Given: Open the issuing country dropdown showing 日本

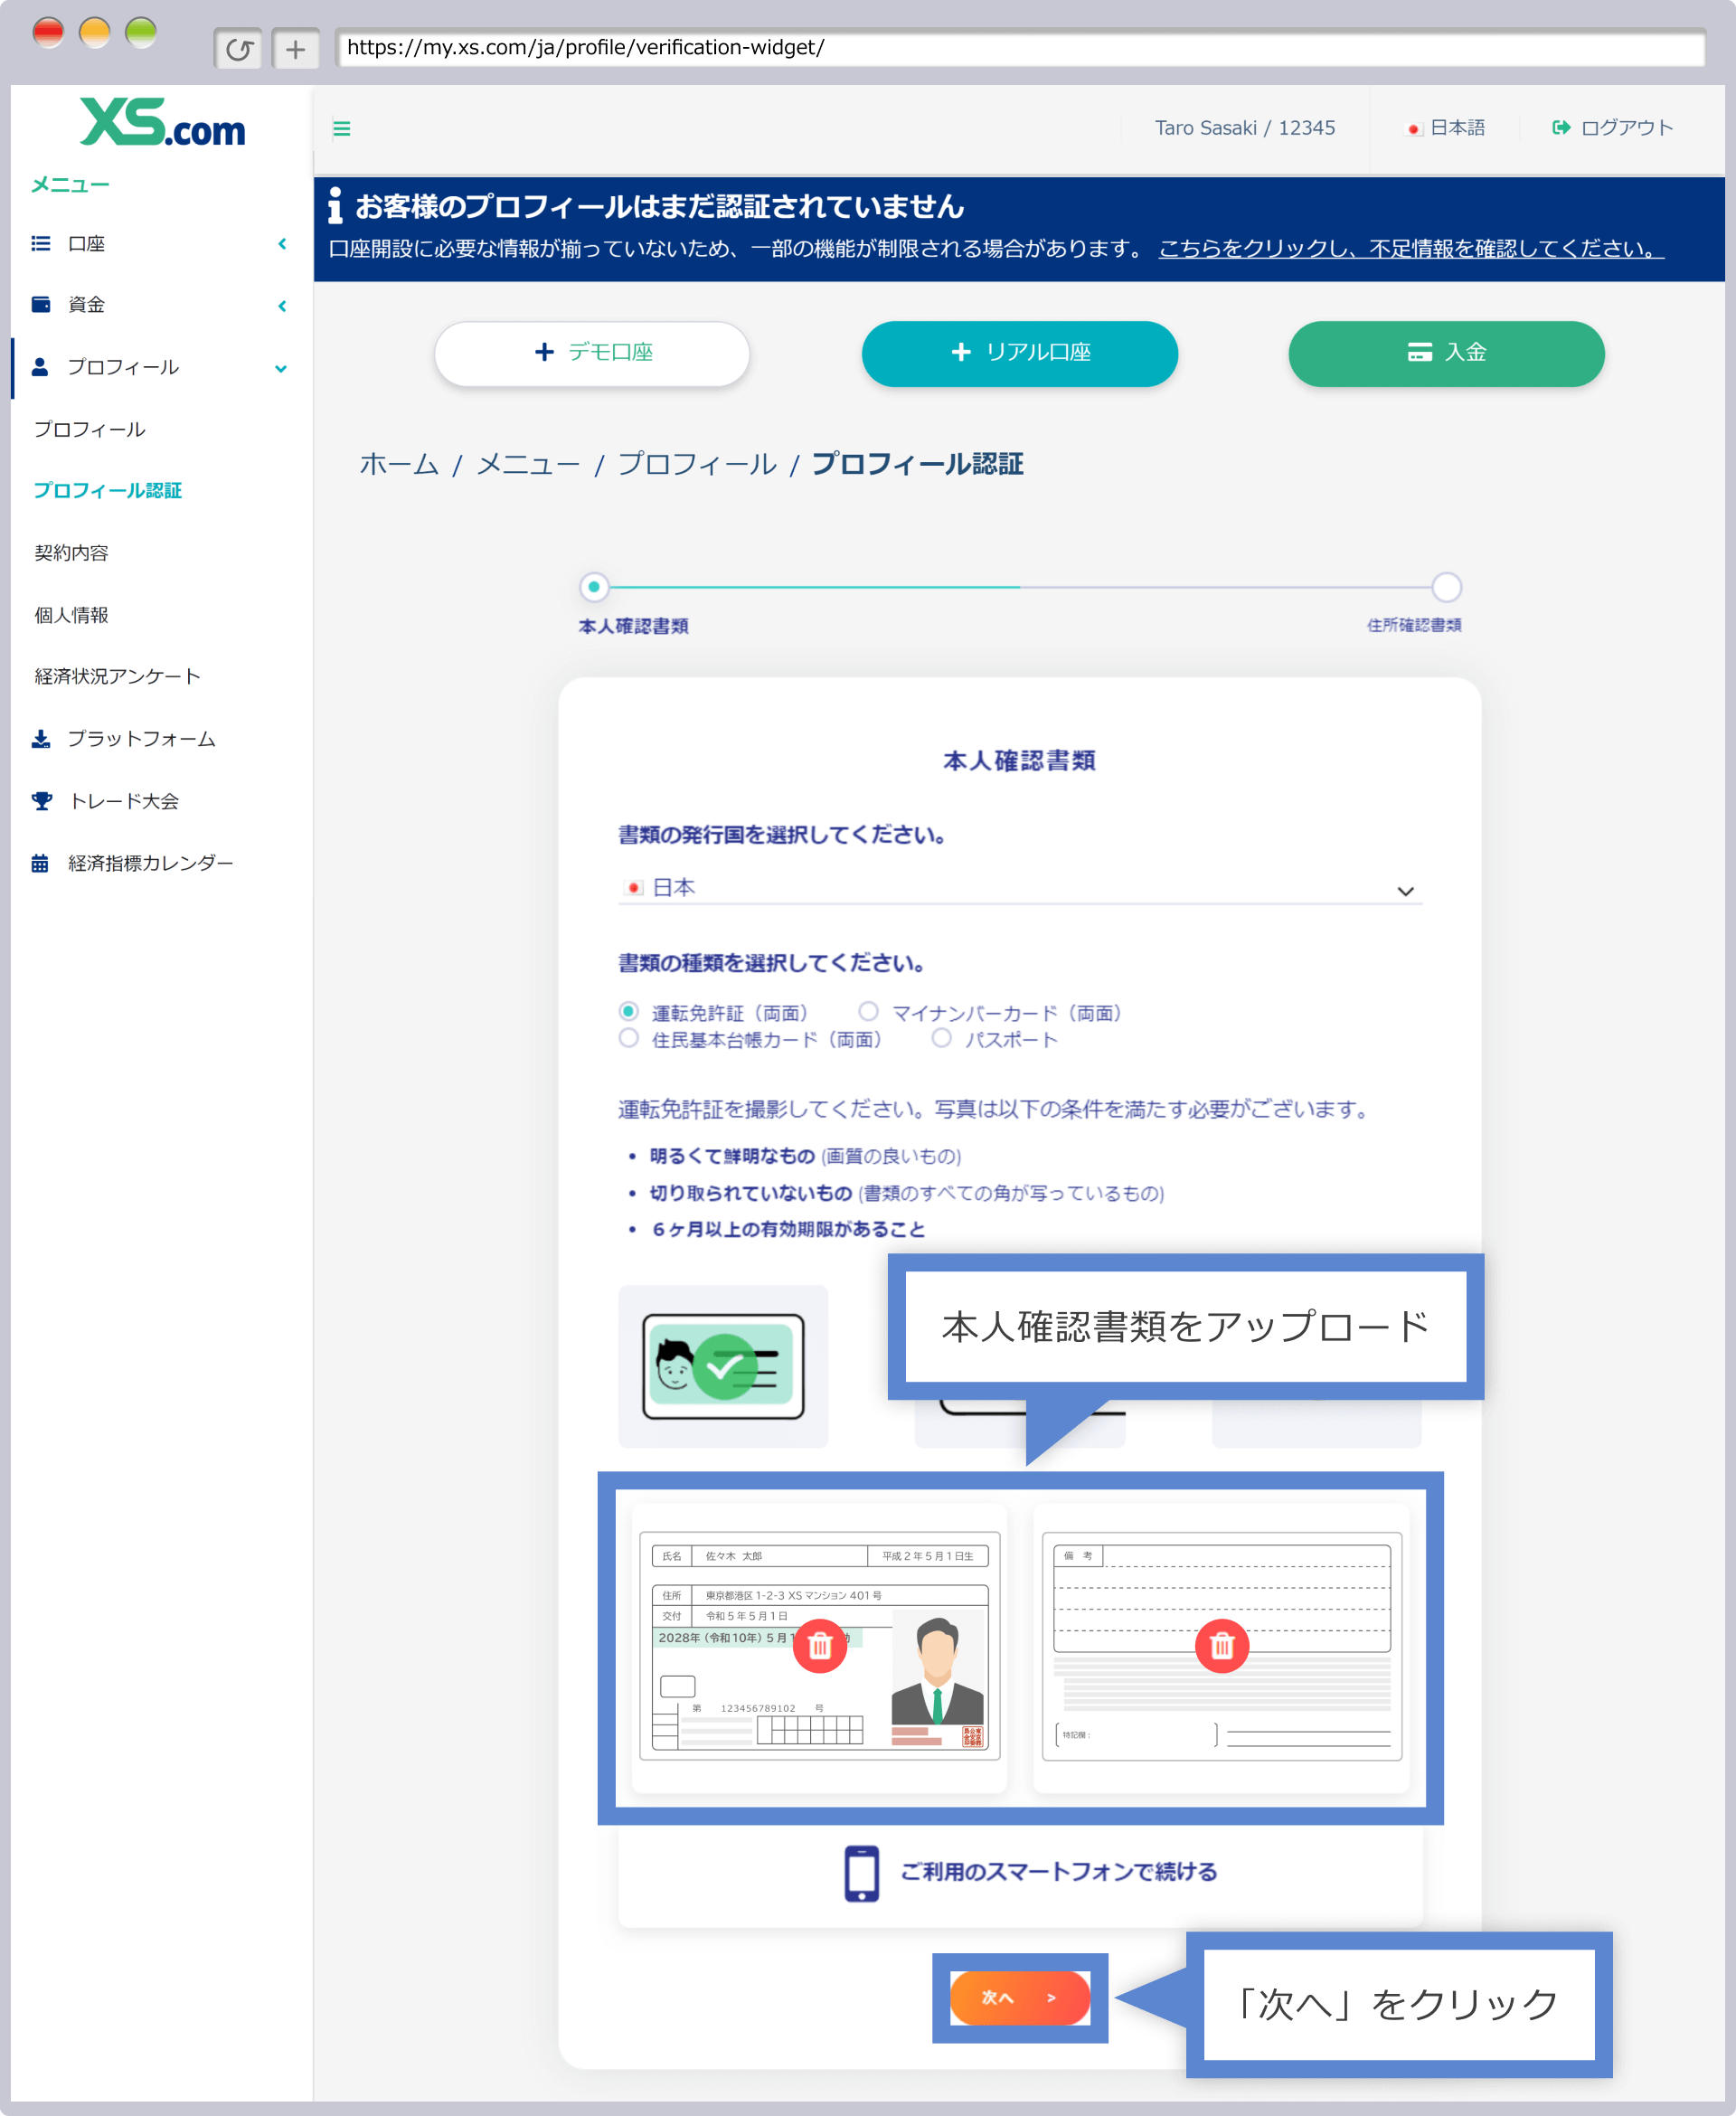Looking at the screenshot, I should tap(1020, 888).
